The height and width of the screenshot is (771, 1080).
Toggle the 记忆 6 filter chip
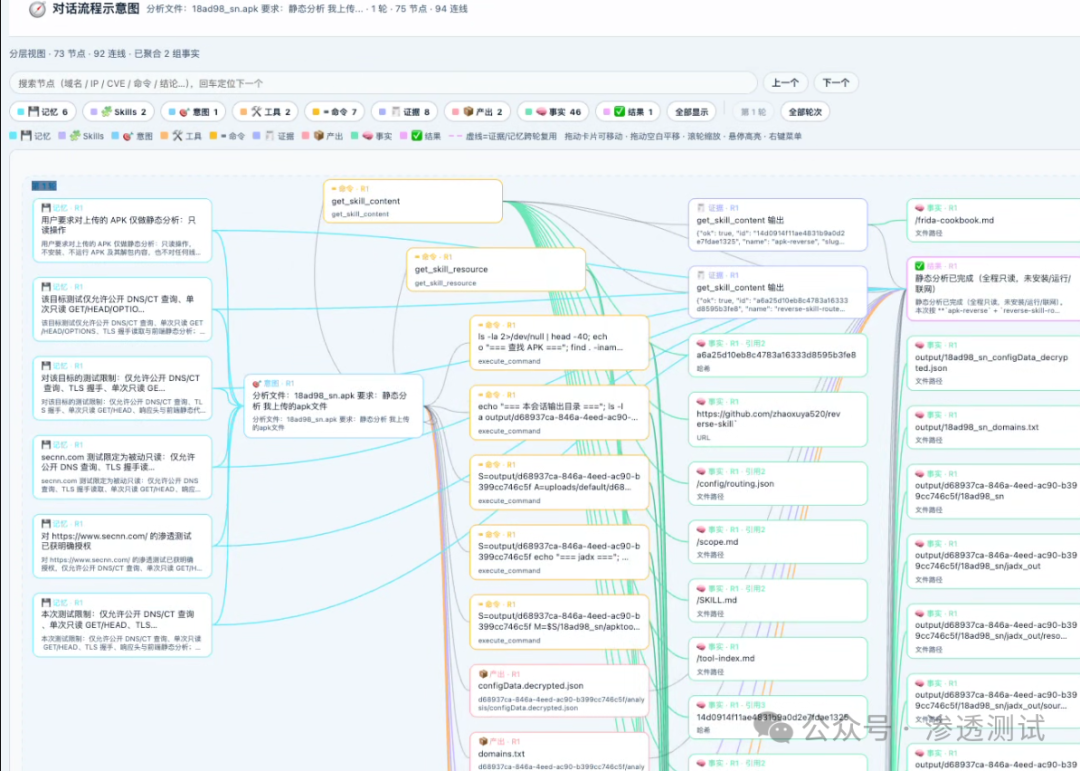coord(43,112)
